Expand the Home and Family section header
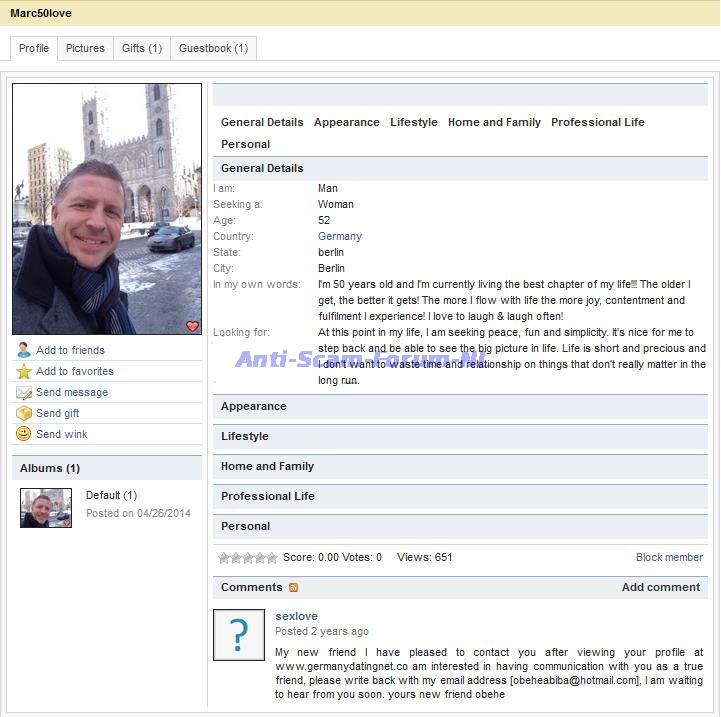Viewport: 721px width, 717px height. [267, 467]
